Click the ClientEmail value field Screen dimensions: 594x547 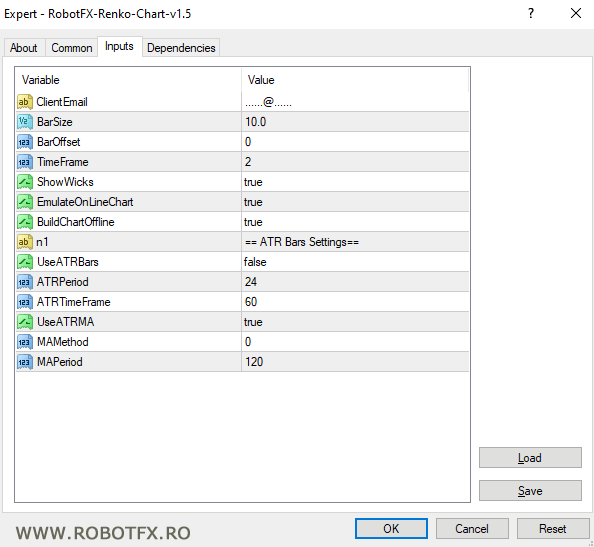point(355,102)
